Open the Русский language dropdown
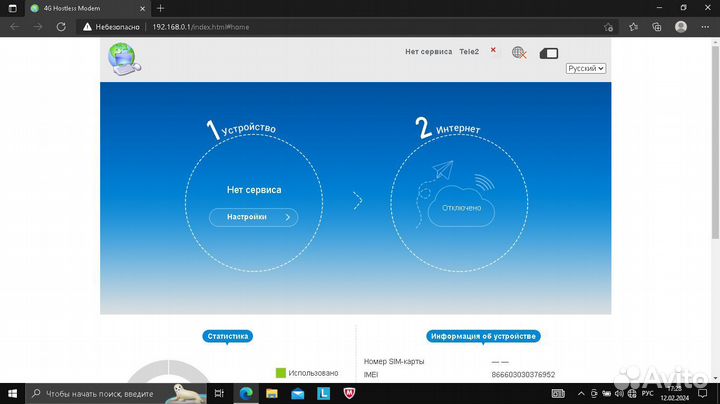 click(585, 68)
